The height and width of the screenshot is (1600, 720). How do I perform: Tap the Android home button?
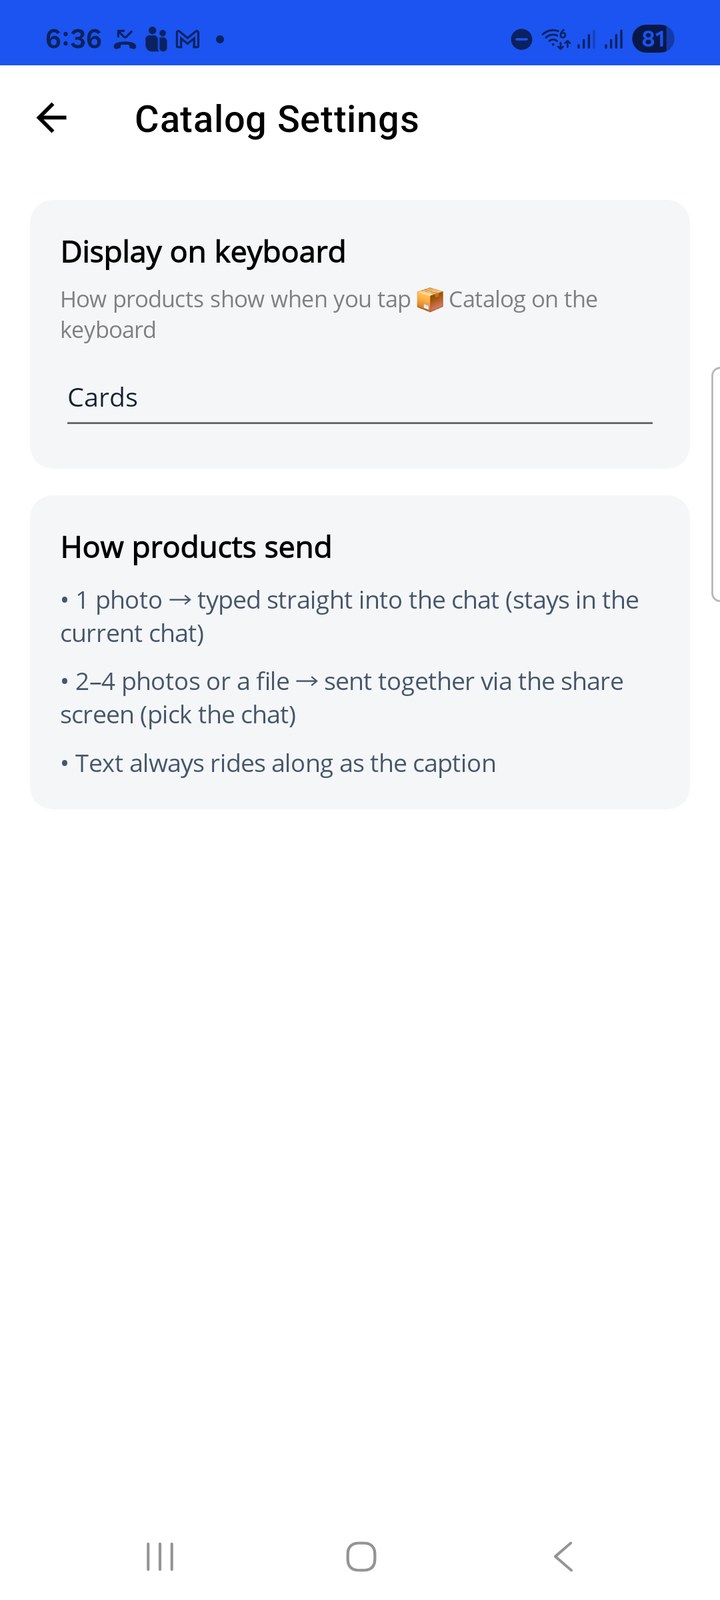[x=361, y=1556]
